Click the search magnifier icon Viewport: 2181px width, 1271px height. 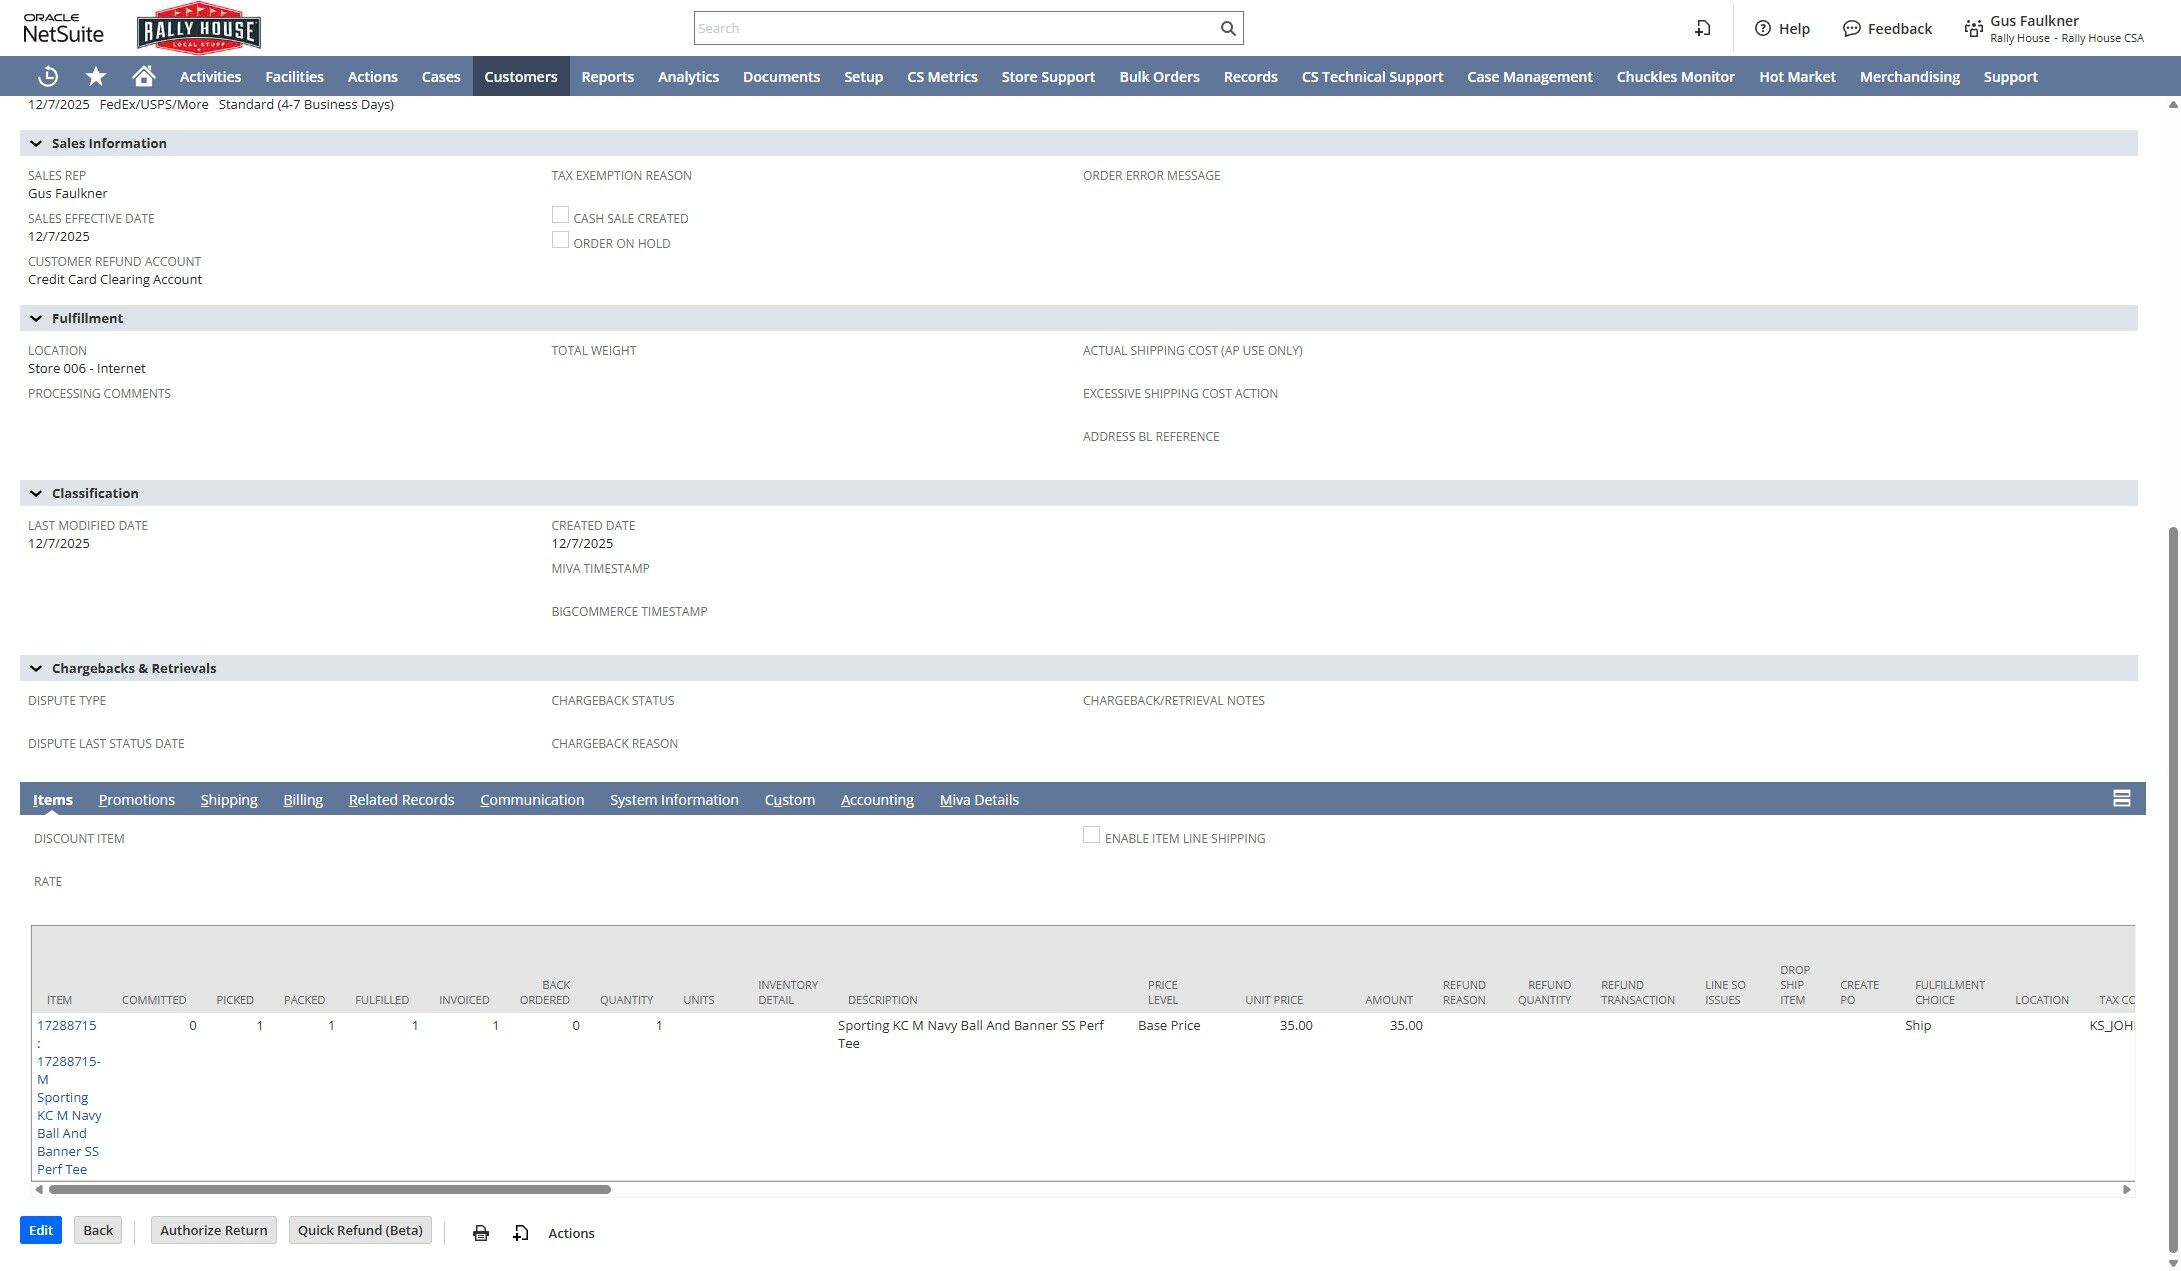[1228, 28]
